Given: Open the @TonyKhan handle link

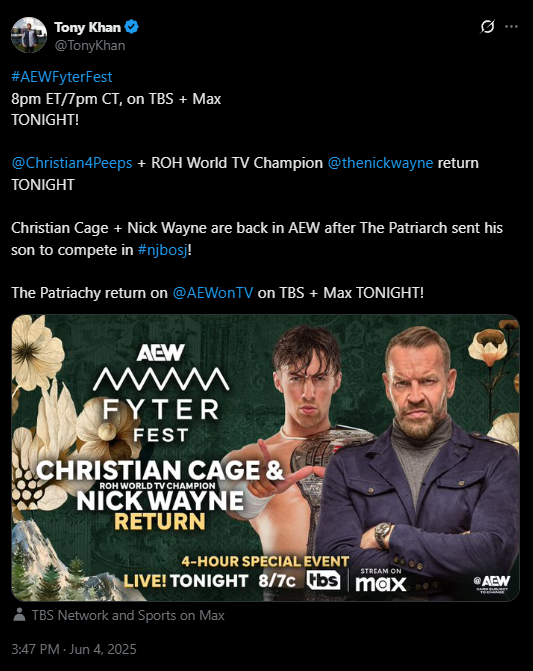Looking at the screenshot, I should click(90, 45).
